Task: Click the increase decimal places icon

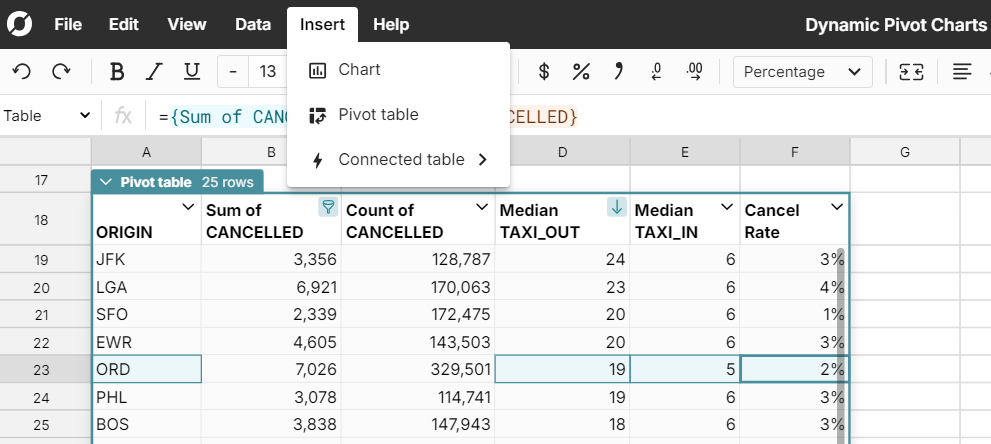Action: coord(694,71)
